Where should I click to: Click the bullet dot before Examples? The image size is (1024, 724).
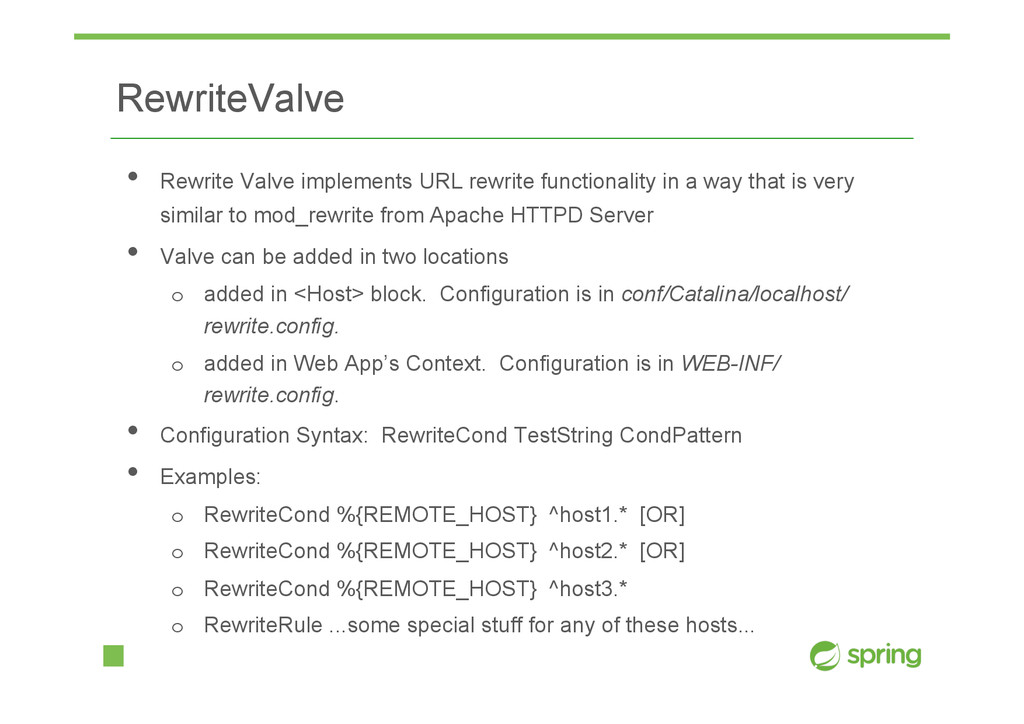coord(133,472)
